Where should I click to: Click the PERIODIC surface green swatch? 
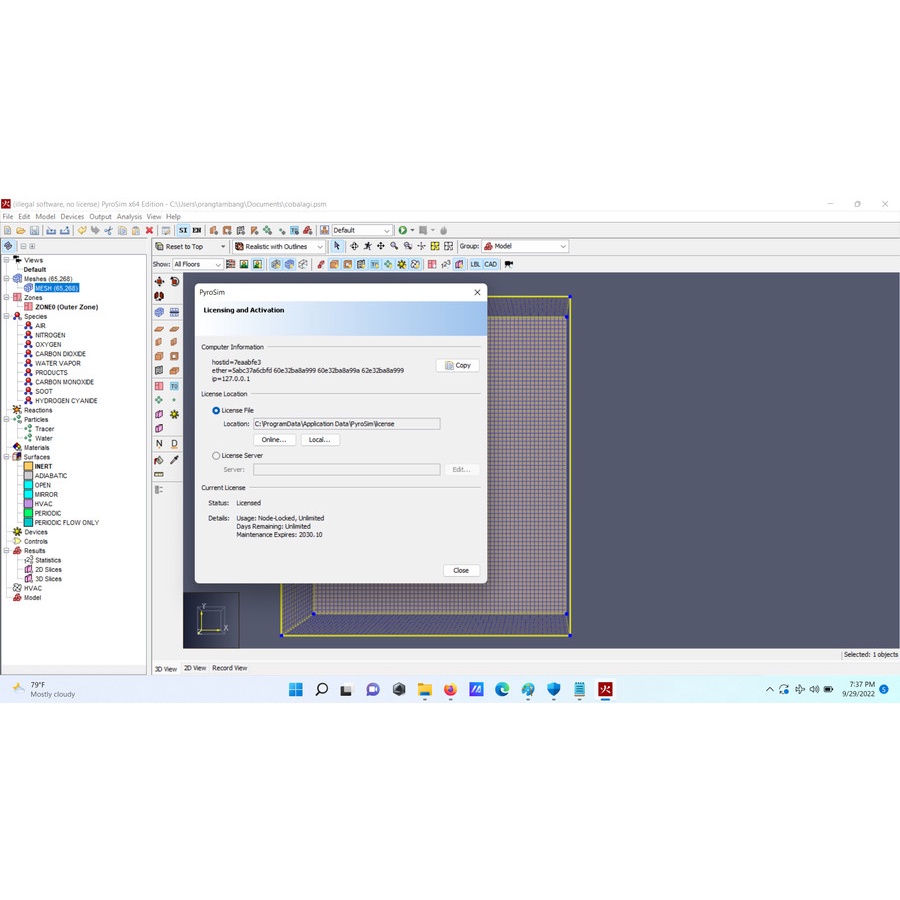click(28, 513)
